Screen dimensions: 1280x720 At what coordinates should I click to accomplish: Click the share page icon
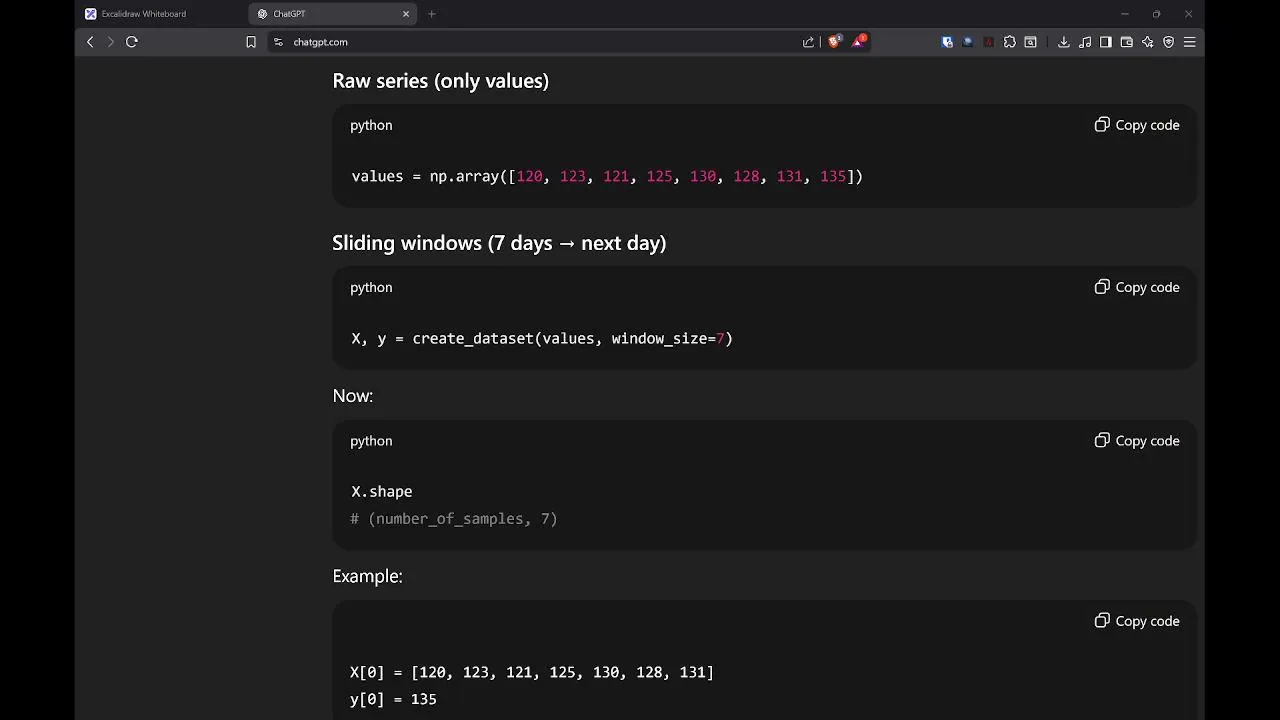[x=808, y=42]
